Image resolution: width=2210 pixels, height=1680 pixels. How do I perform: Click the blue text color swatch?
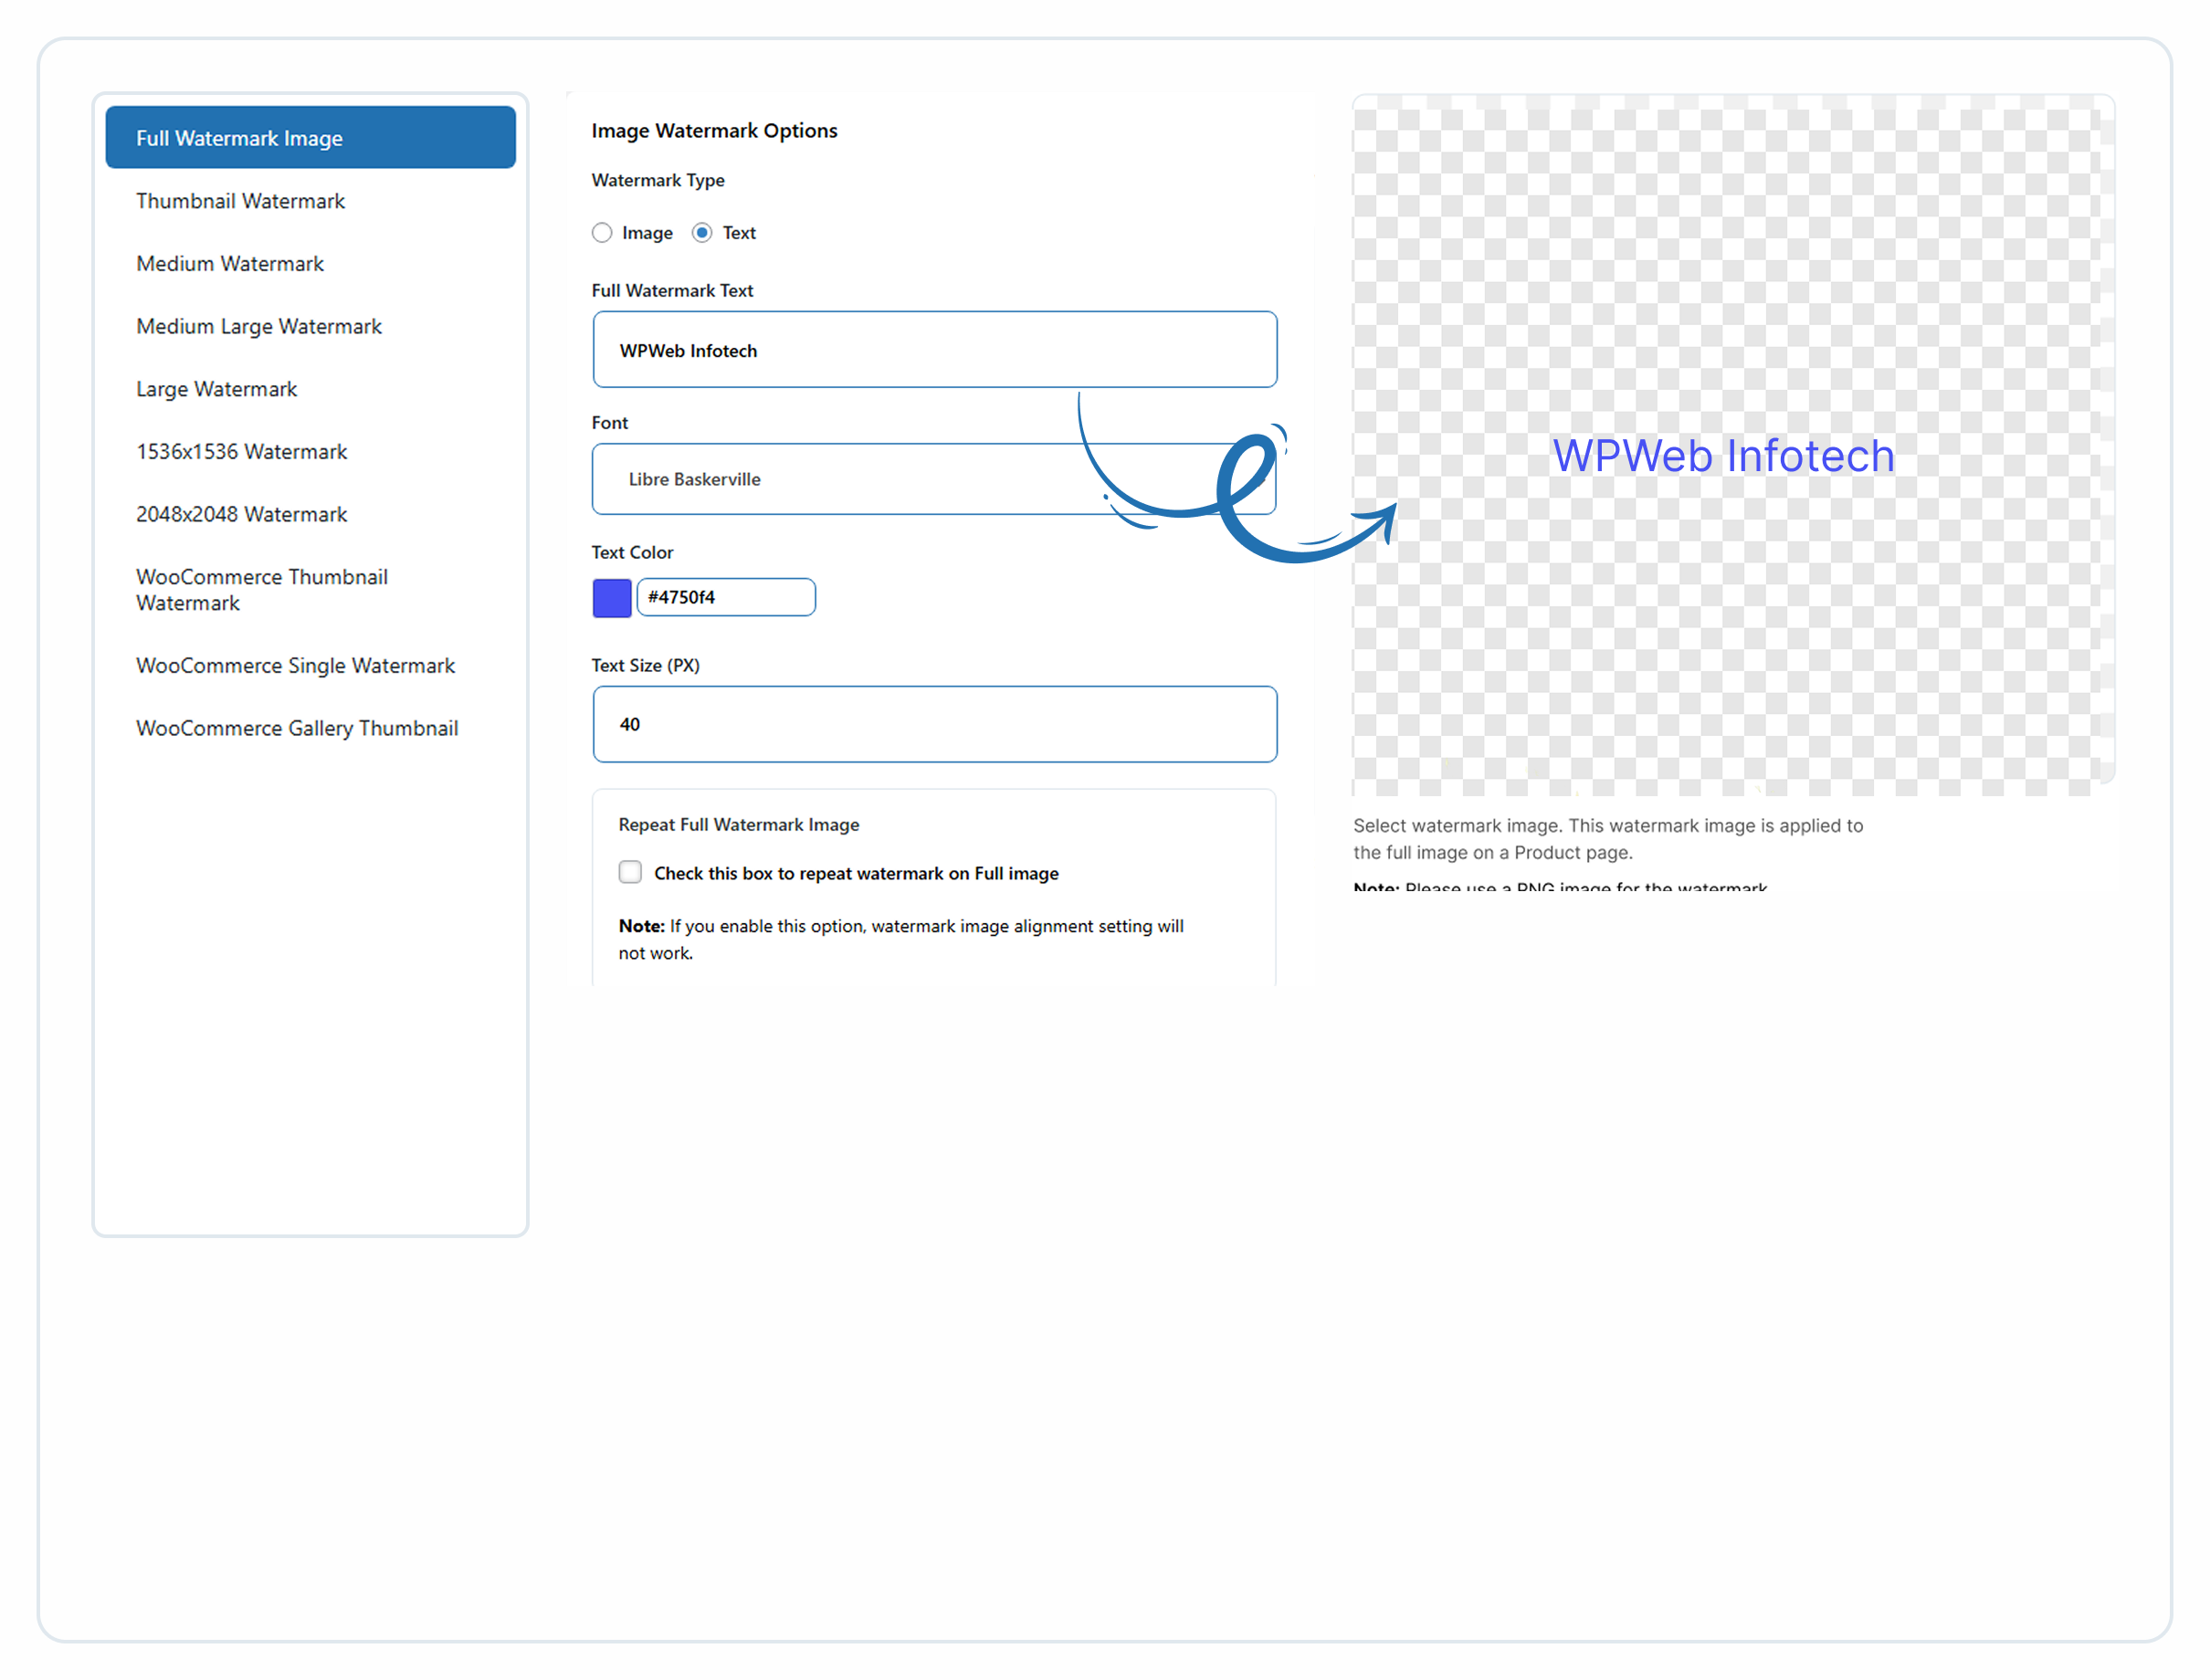click(x=611, y=598)
